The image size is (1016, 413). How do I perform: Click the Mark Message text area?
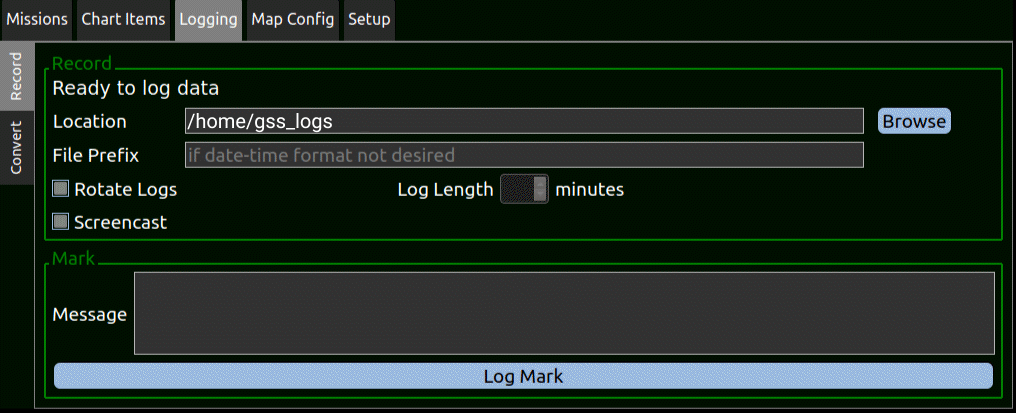[x=564, y=313]
